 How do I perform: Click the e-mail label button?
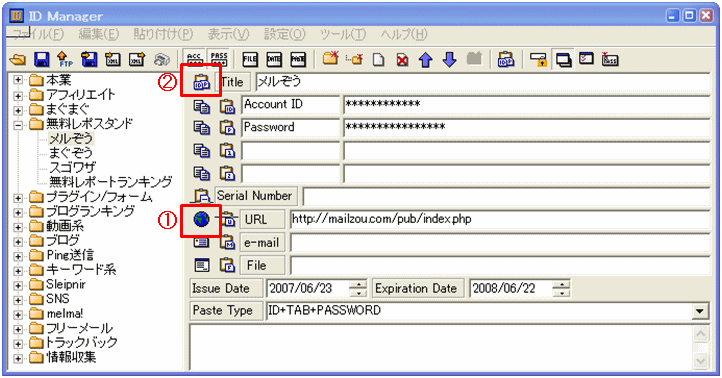click(x=262, y=243)
